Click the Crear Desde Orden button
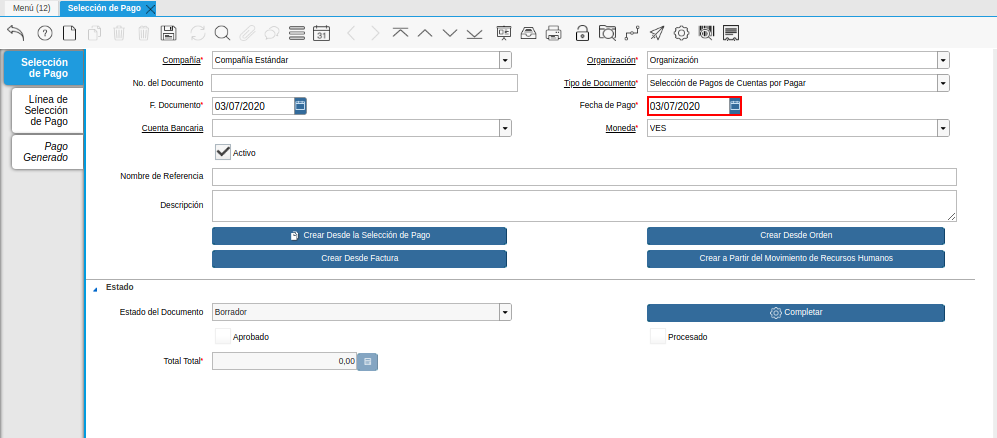Image resolution: width=997 pixels, height=438 pixels. pos(796,235)
